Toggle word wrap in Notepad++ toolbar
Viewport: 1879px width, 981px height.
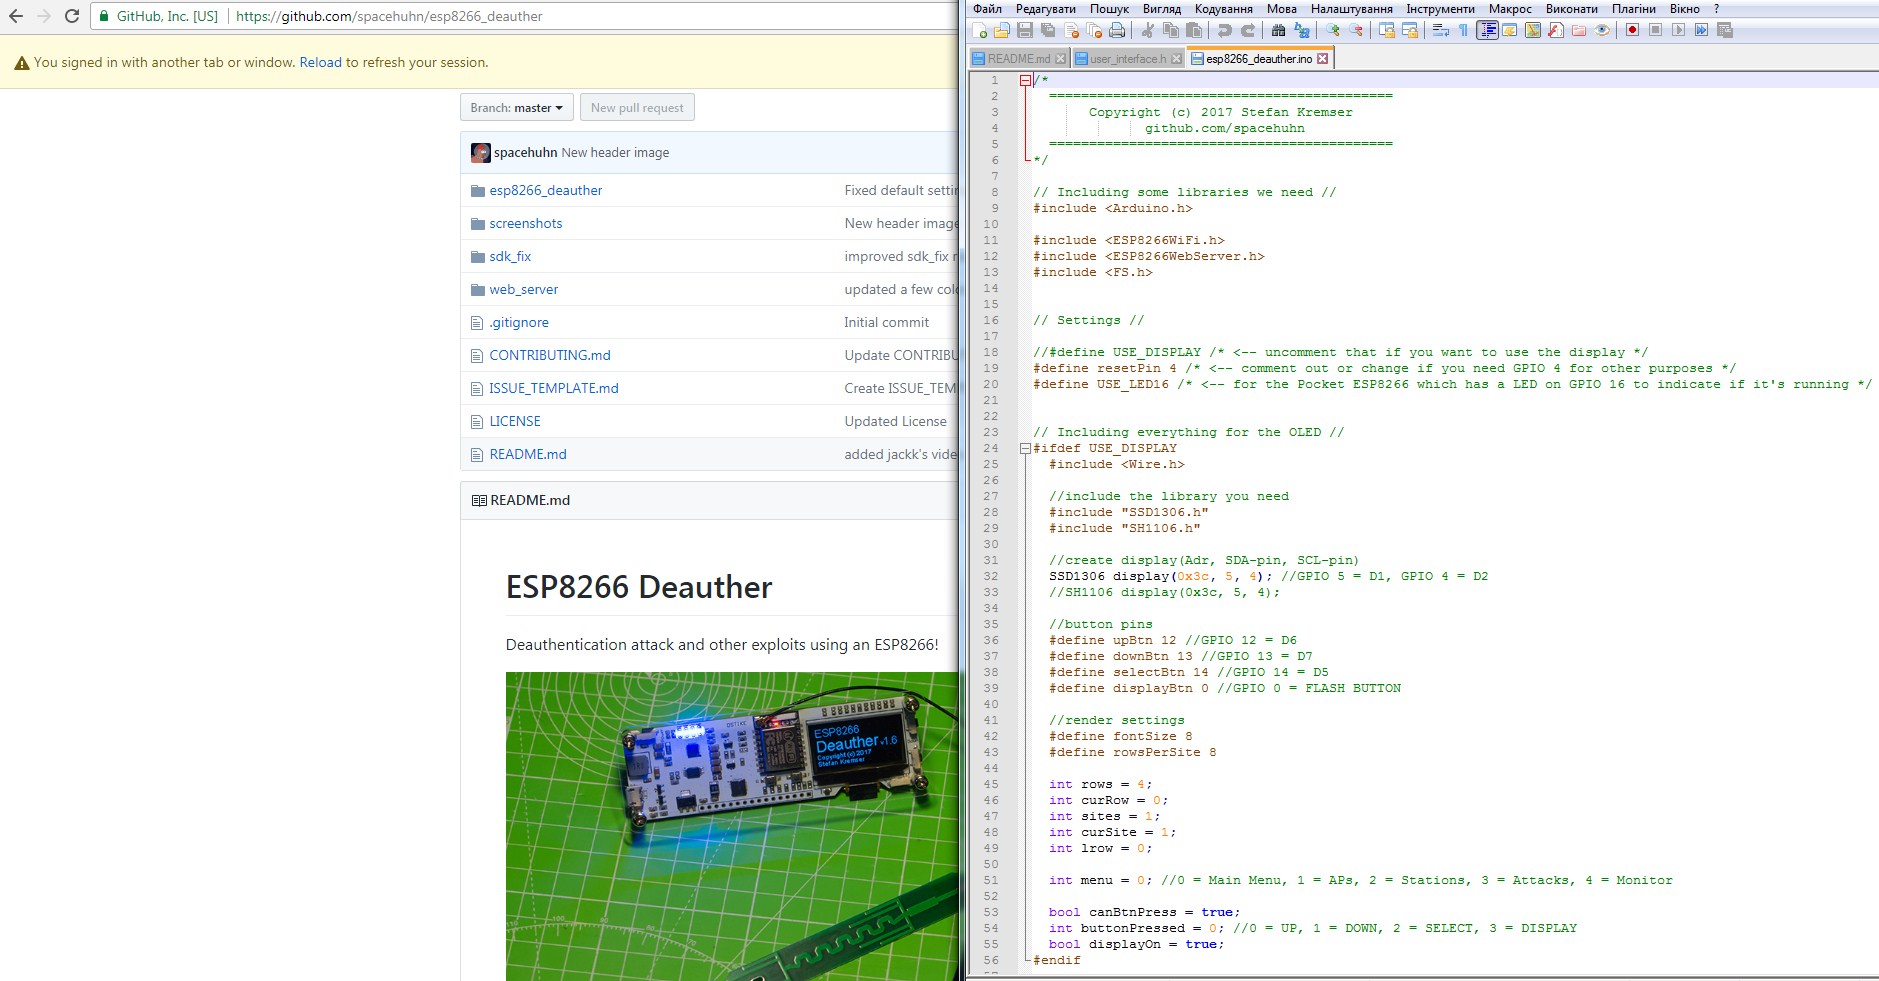coord(1441,30)
